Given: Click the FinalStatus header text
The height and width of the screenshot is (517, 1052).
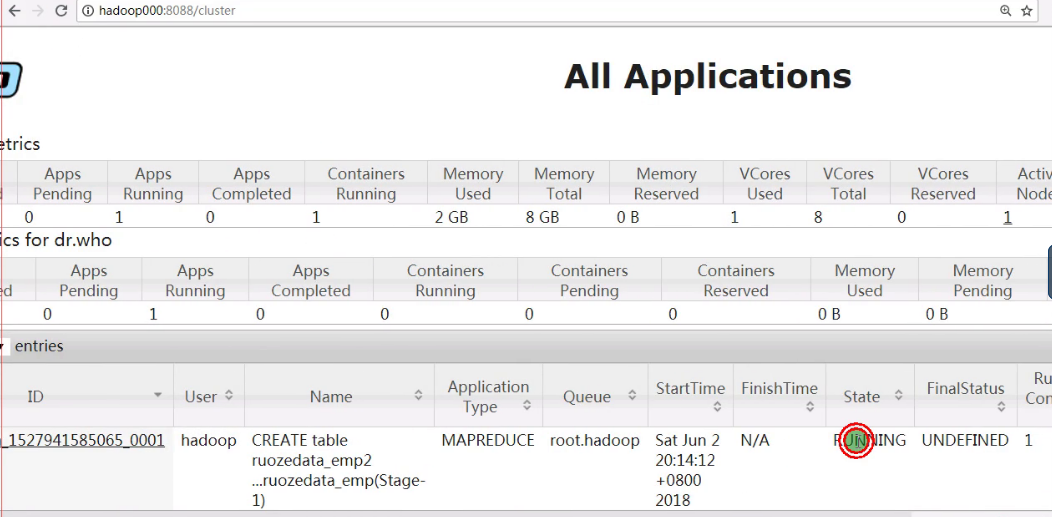Looking at the screenshot, I should click(965, 388).
